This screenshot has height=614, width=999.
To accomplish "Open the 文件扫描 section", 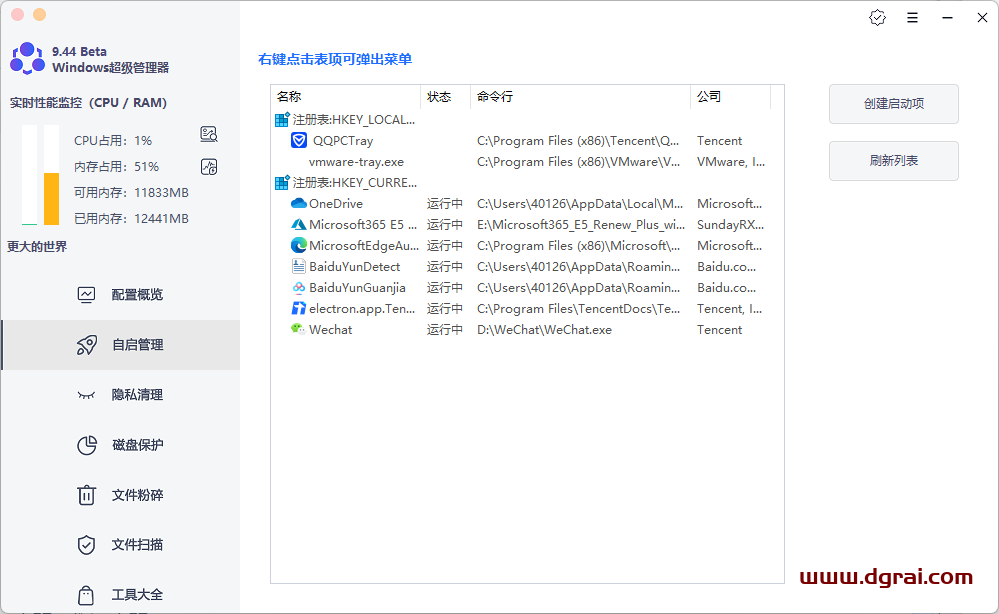I will [x=121, y=545].
